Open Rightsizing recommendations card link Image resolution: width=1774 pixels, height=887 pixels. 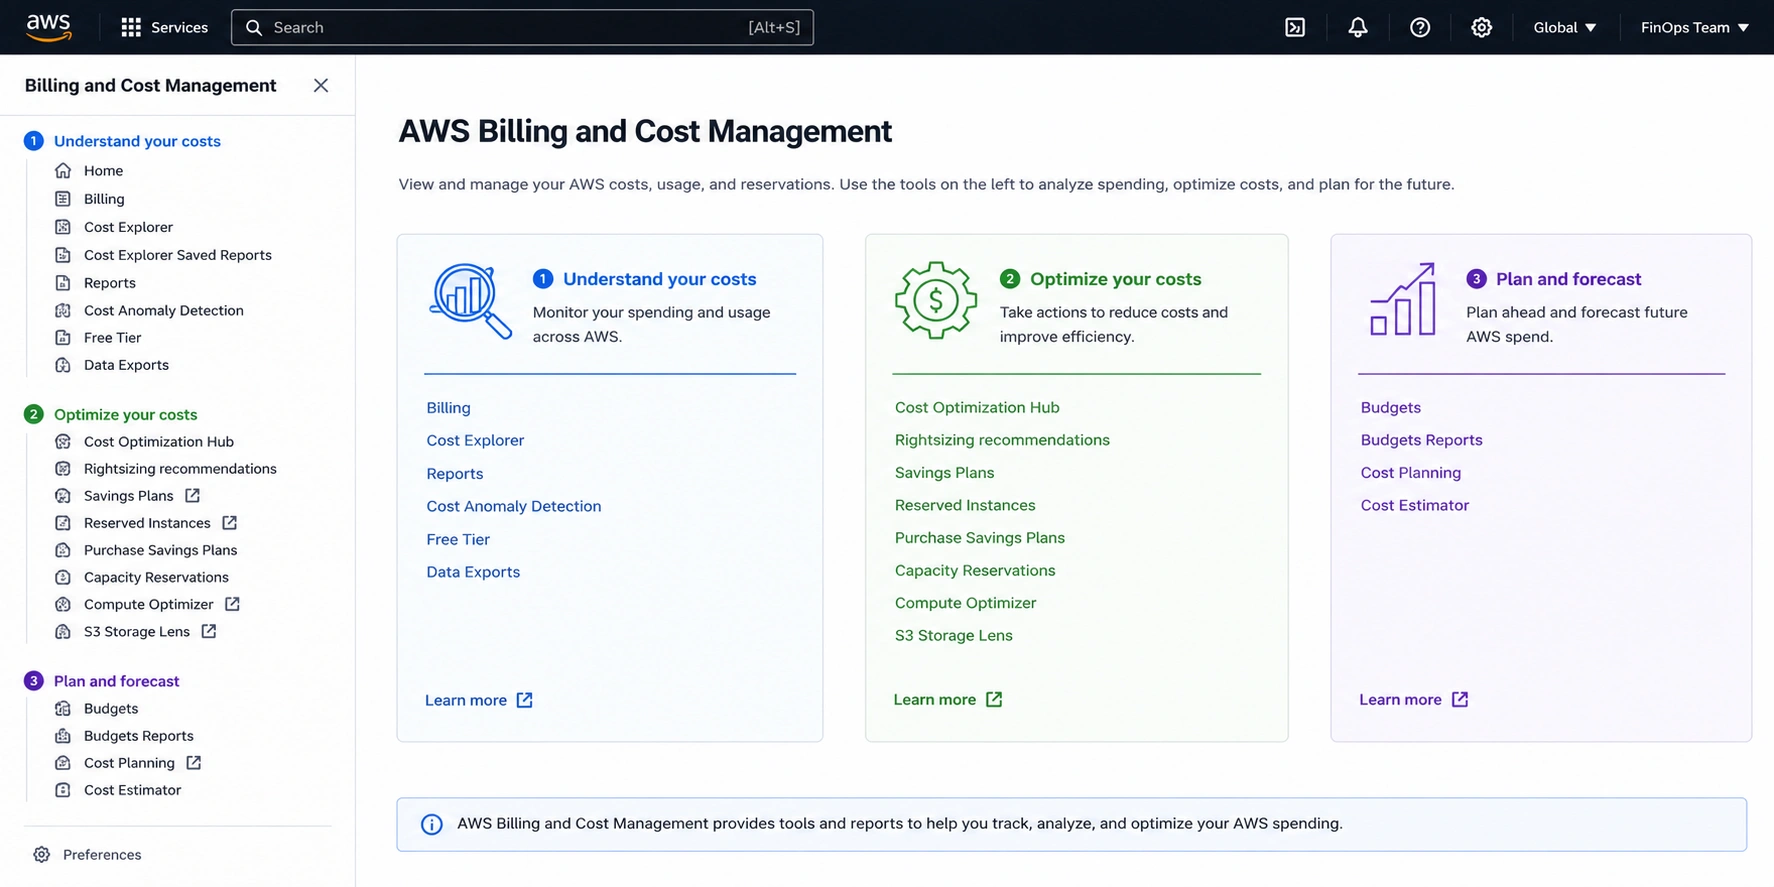[1002, 440]
